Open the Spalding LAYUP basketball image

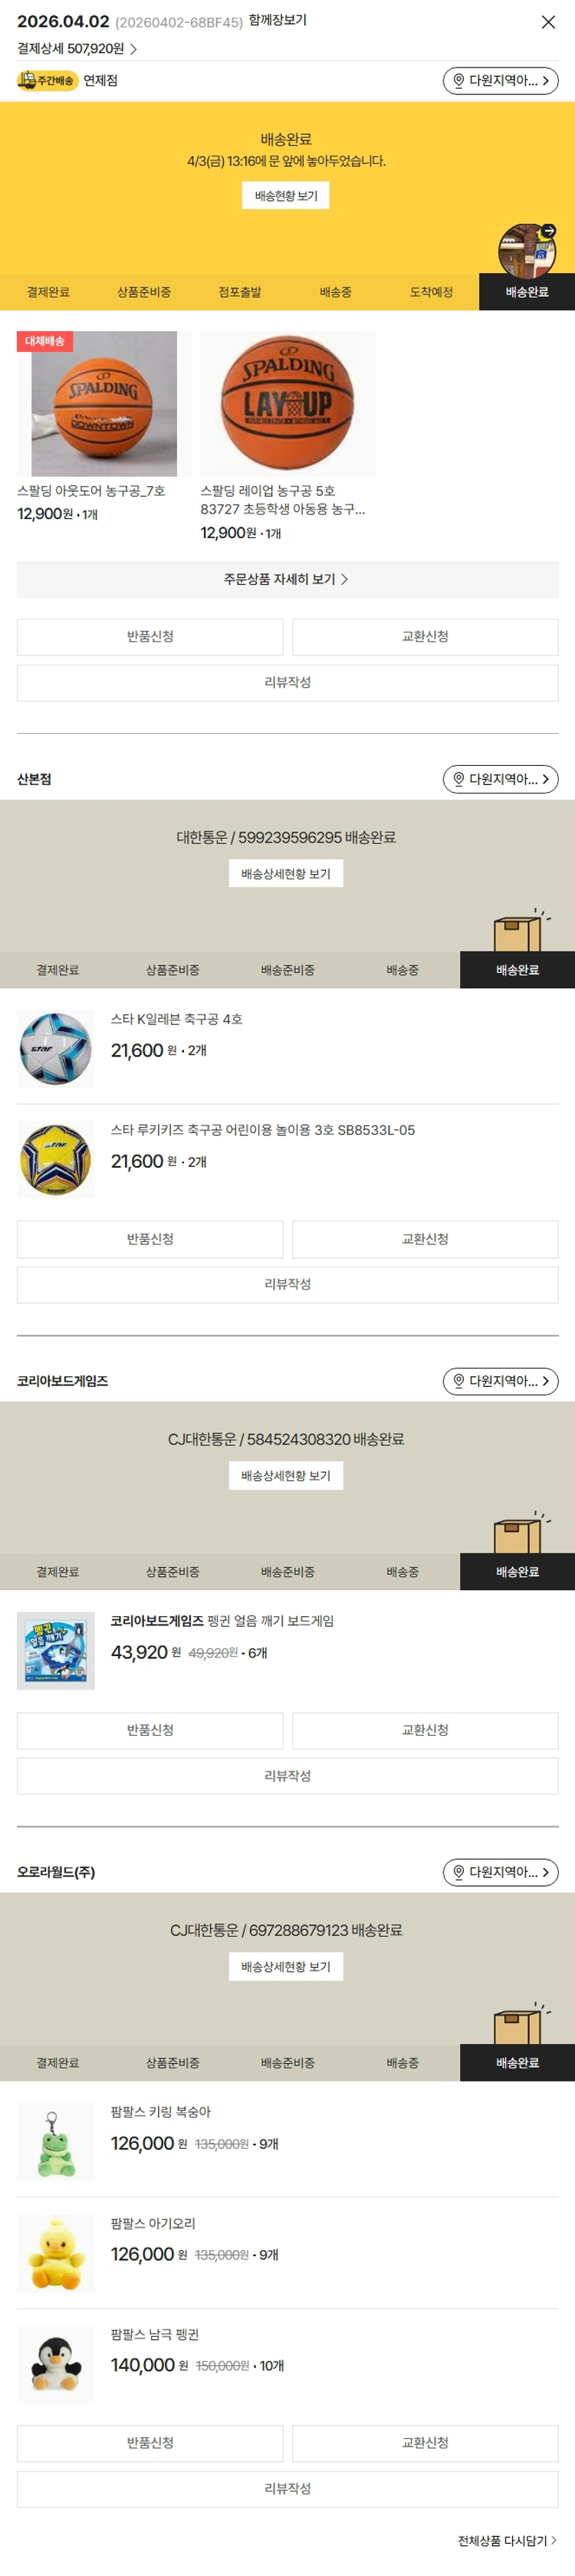(288, 404)
